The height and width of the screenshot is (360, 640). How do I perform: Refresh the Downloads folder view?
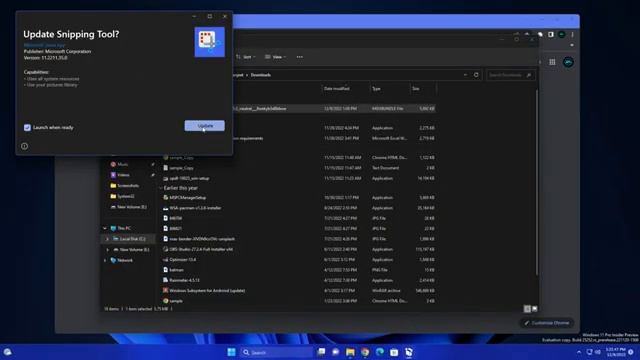(x=476, y=75)
